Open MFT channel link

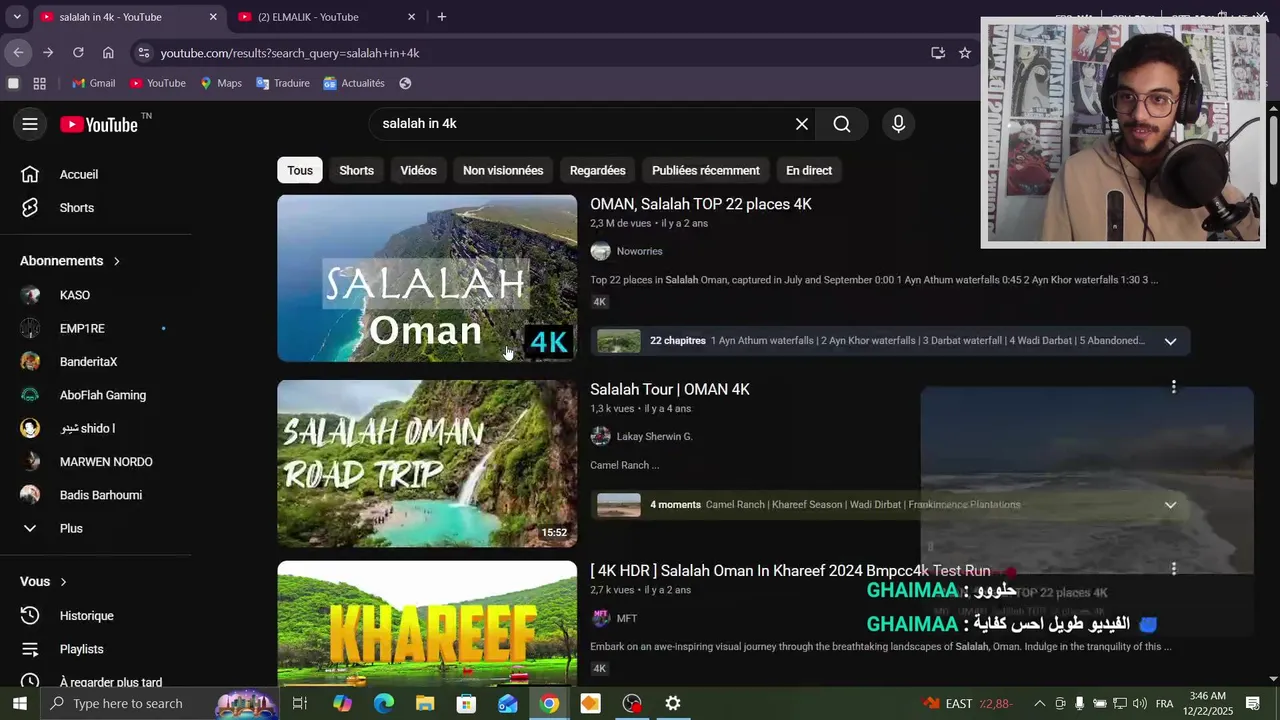[626, 619]
